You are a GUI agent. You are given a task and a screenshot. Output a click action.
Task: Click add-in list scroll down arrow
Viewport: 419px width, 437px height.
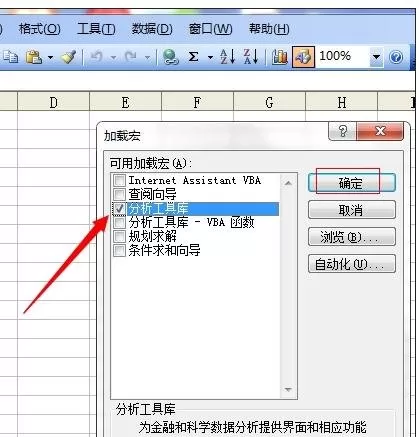pos(288,389)
